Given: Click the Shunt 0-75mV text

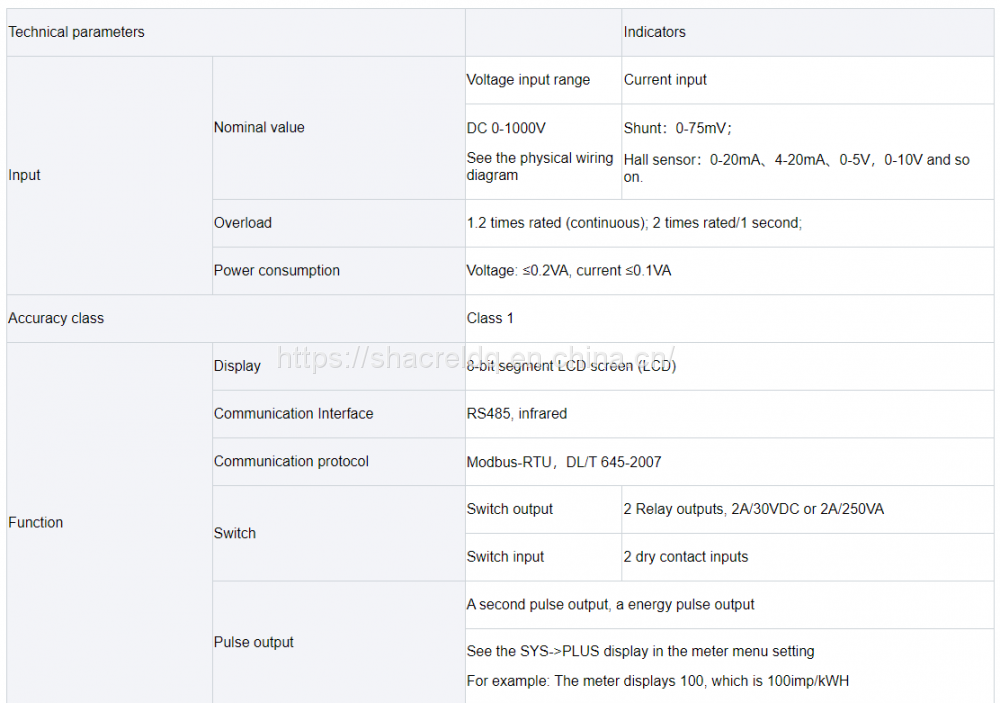Looking at the screenshot, I should [x=678, y=128].
